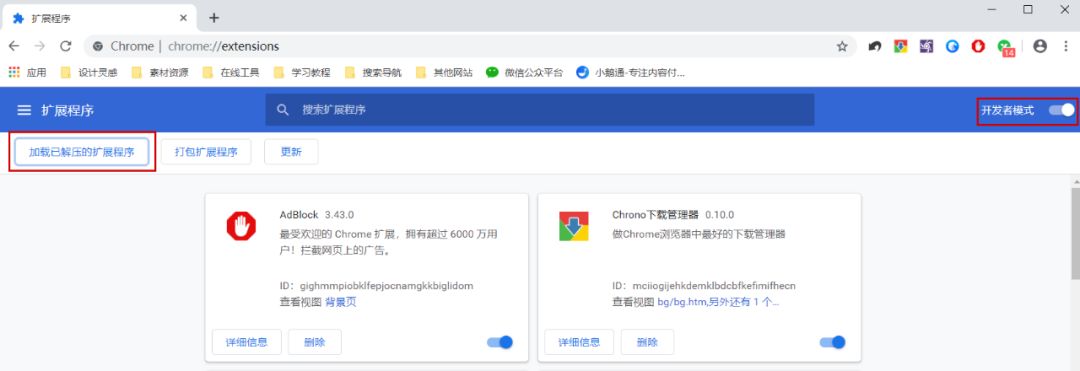The width and height of the screenshot is (1080, 371).
Task: Open the Chrome profile avatar
Action: pyautogui.click(x=1040, y=46)
